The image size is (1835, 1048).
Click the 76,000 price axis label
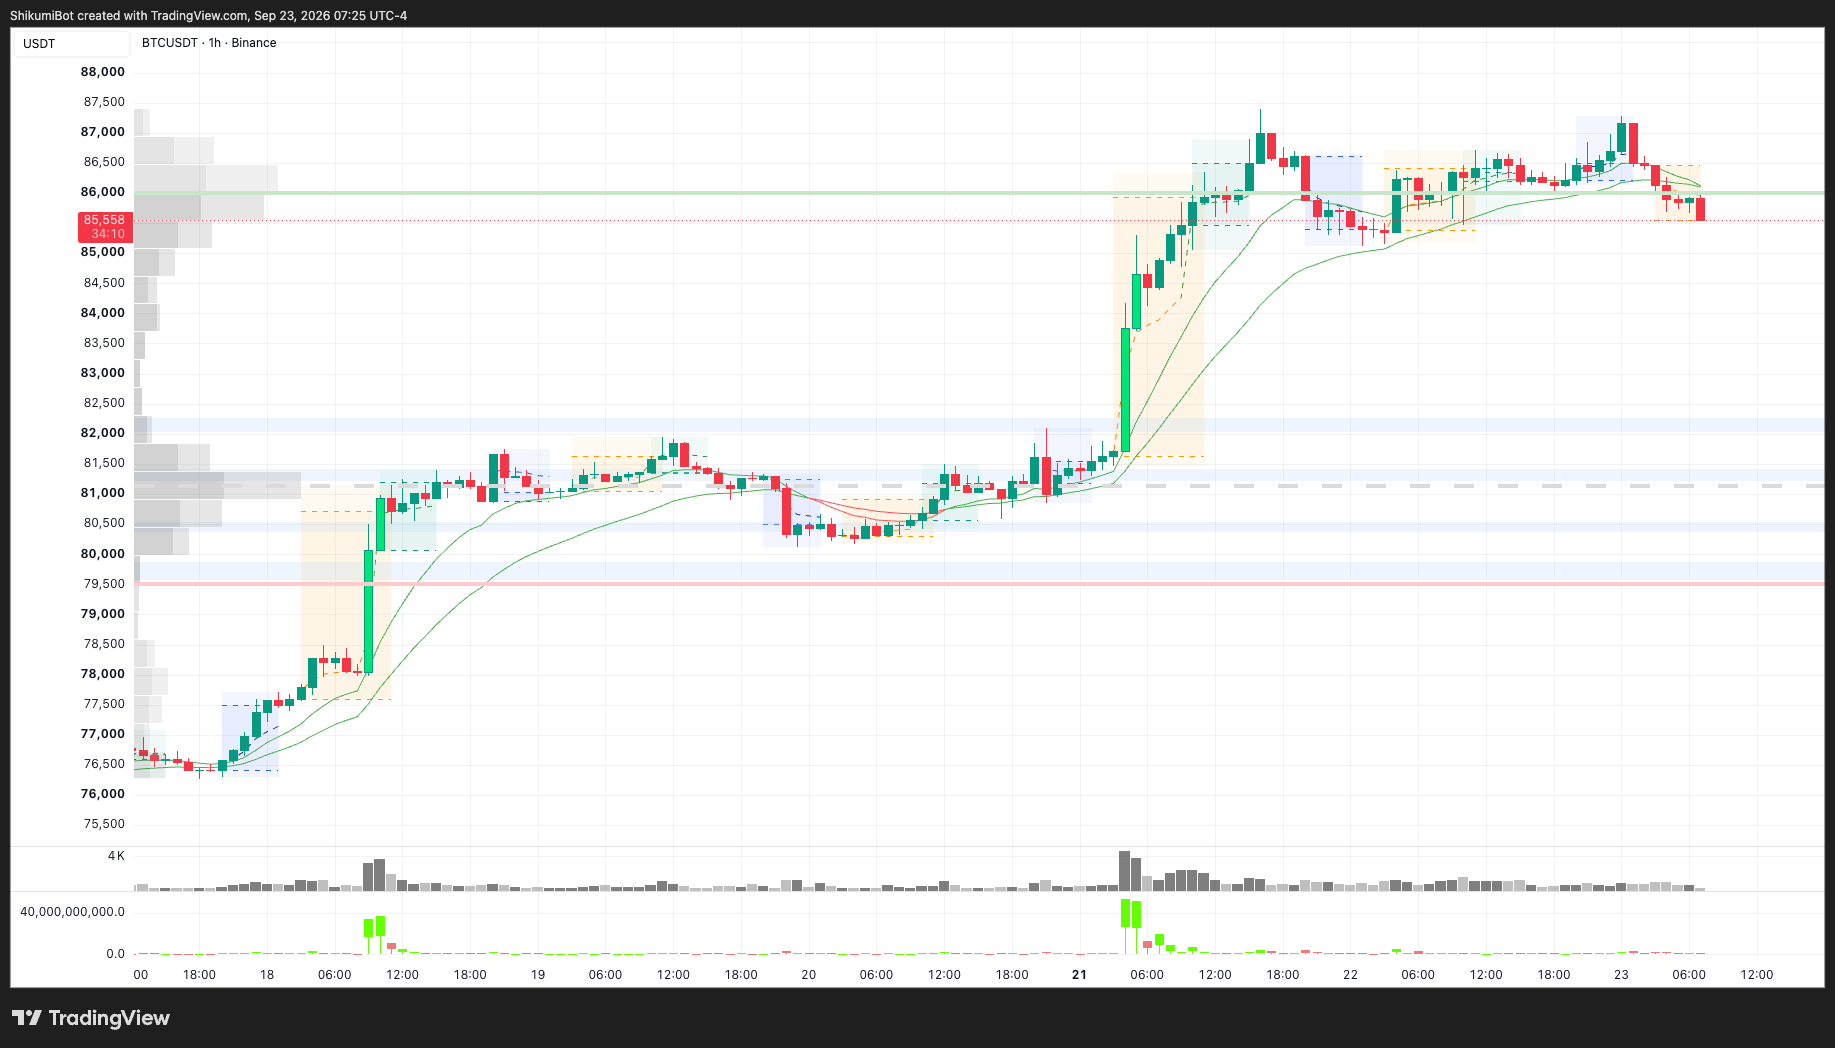(103, 794)
